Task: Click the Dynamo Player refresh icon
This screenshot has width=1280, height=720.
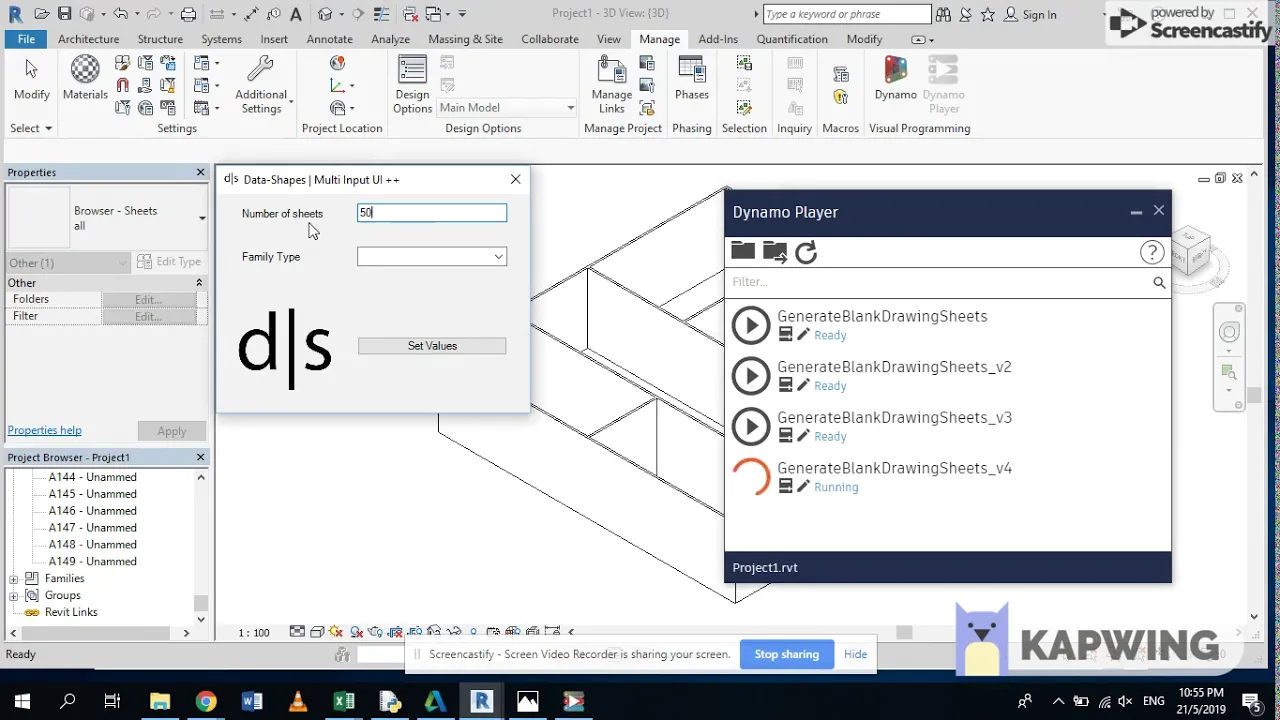Action: [x=806, y=252]
